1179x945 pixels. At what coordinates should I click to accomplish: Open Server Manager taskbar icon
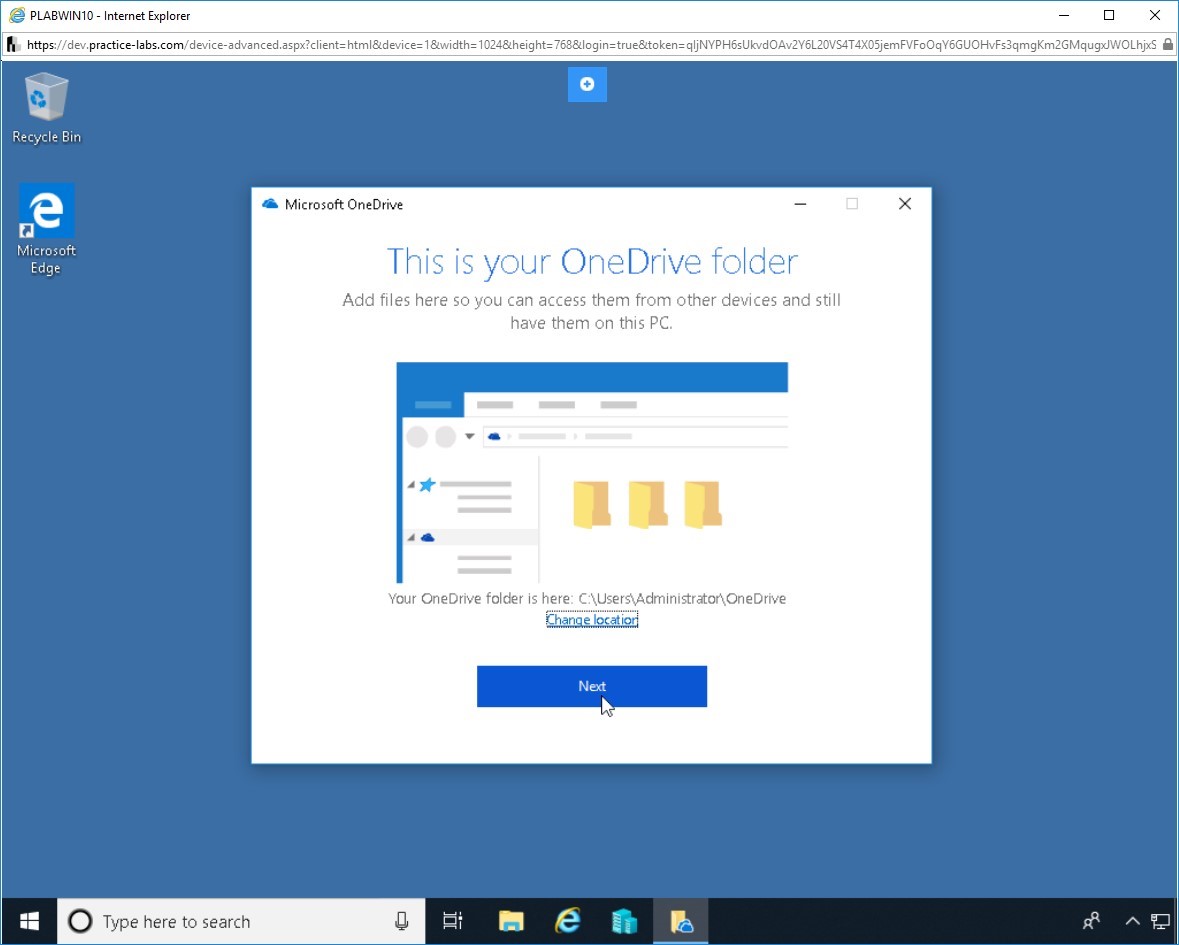pyautogui.click(x=624, y=921)
